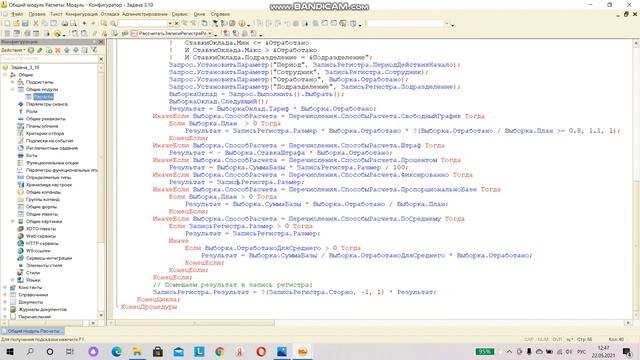640x360 pixels.
Task: Select the Задача_3_10 root tree node
Action: (x=24, y=67)
